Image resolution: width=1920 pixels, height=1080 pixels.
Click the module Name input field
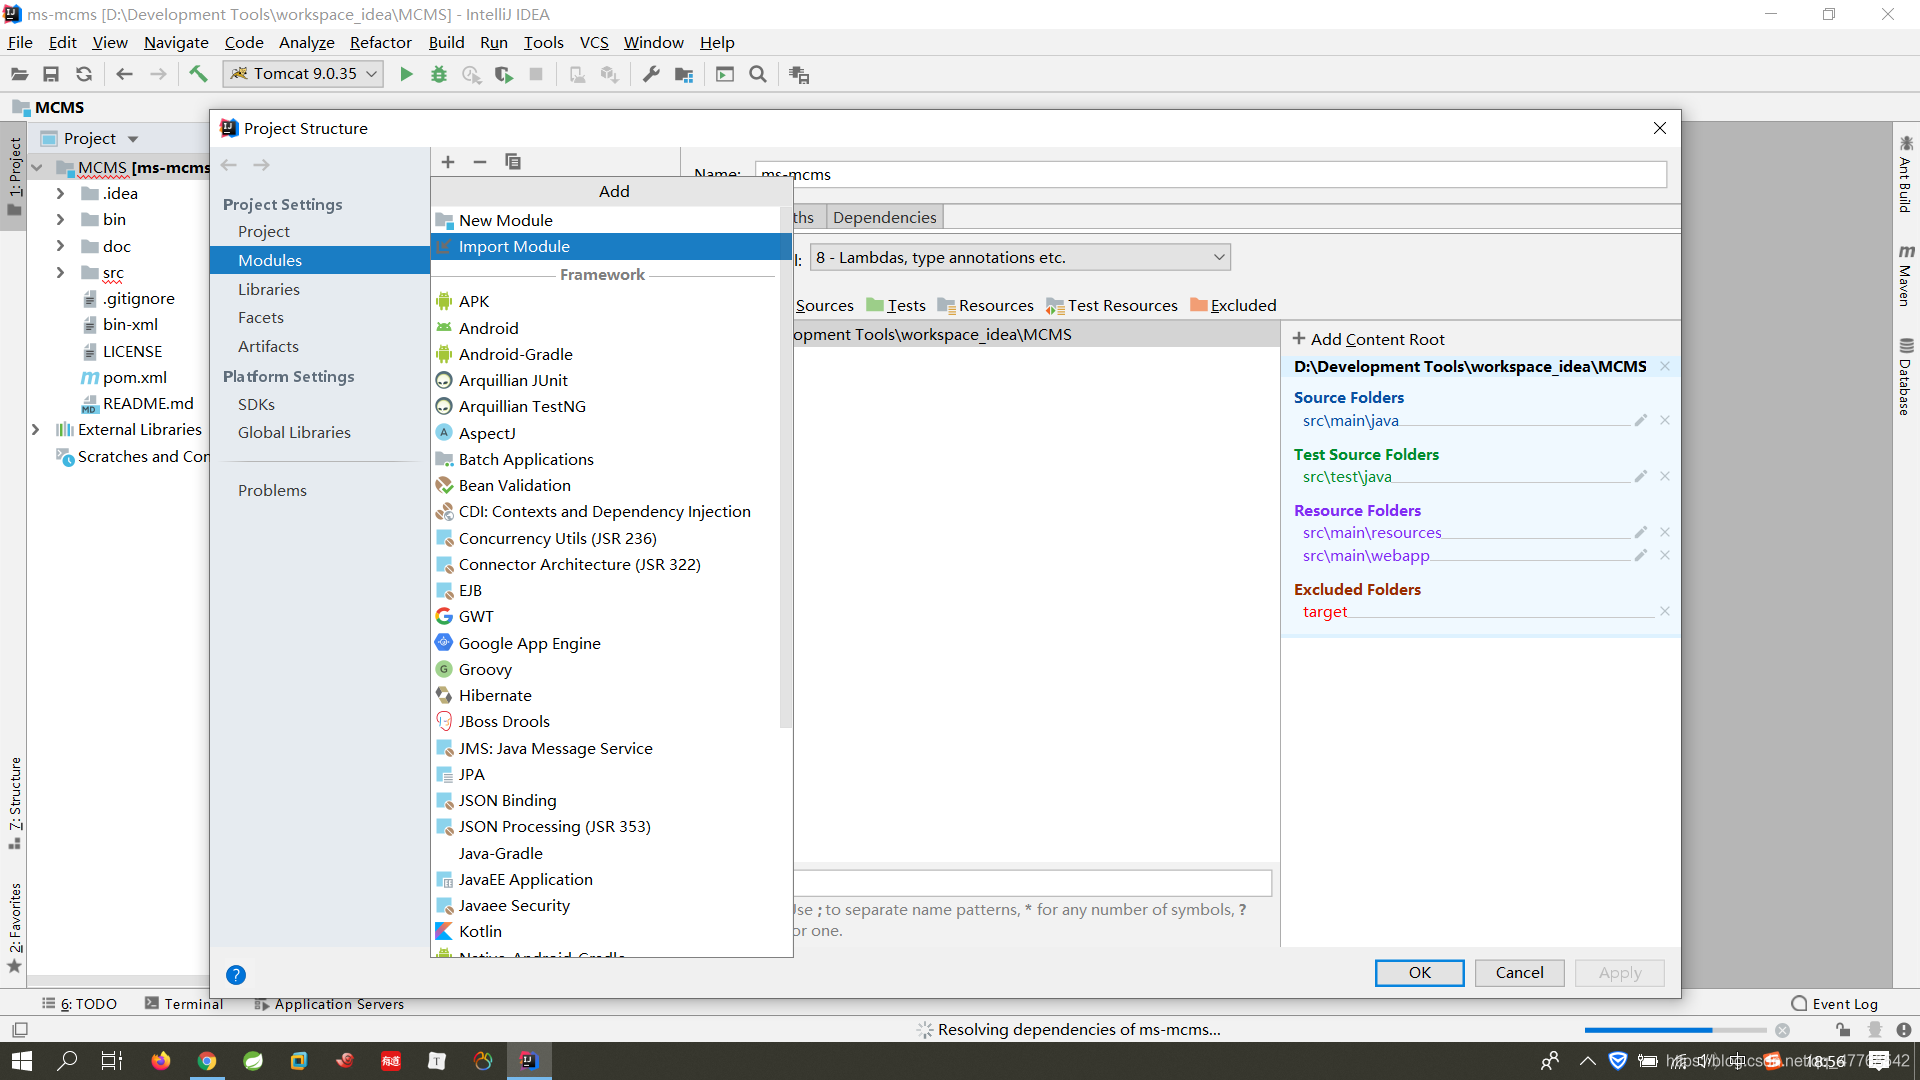1210,174
